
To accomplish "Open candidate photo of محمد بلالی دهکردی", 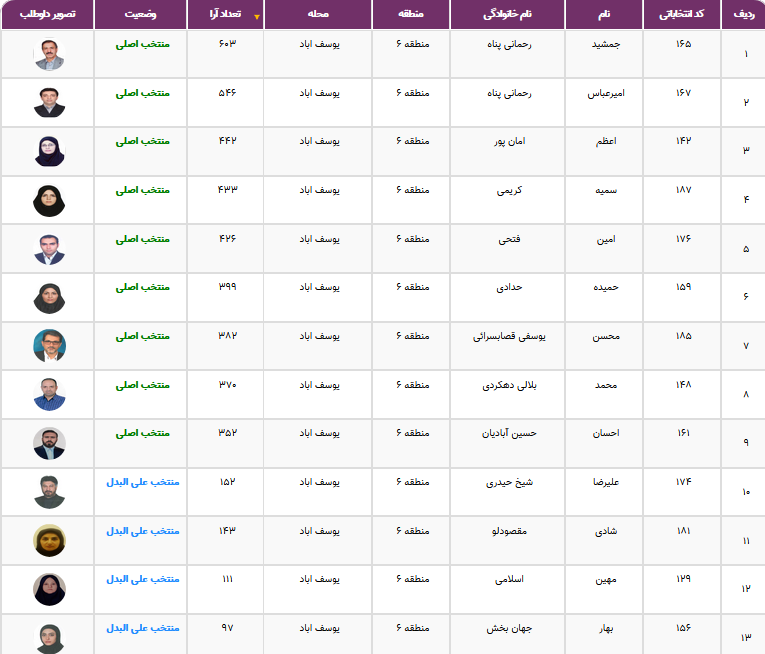I will [x=49, y=394].
